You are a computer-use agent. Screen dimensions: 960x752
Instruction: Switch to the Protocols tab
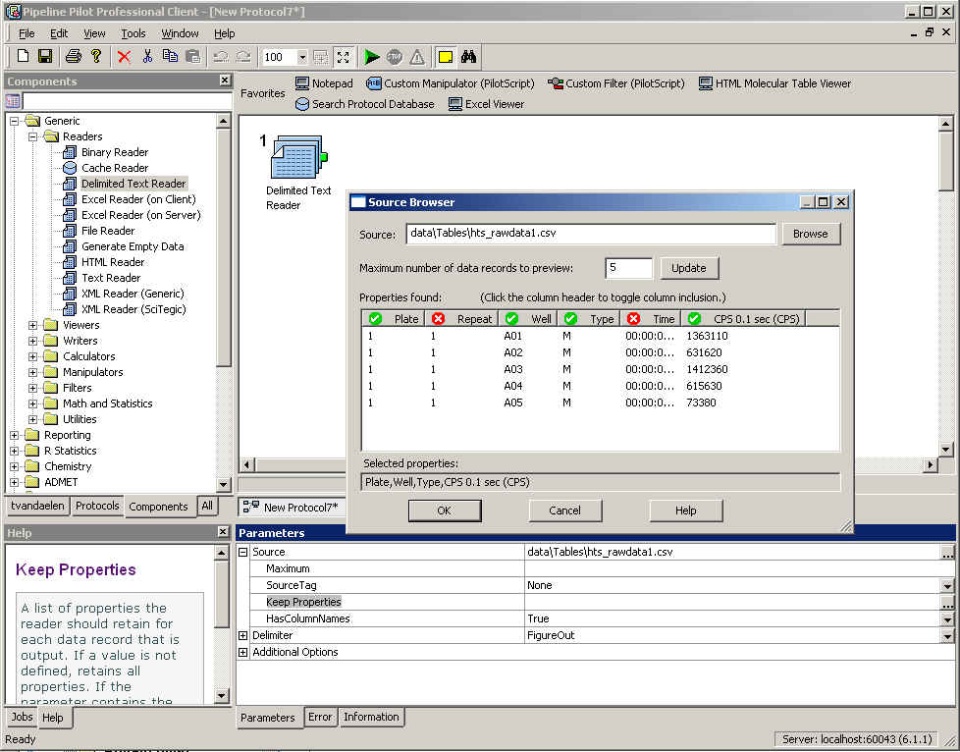pyautogui.click(x=97, y=506)
